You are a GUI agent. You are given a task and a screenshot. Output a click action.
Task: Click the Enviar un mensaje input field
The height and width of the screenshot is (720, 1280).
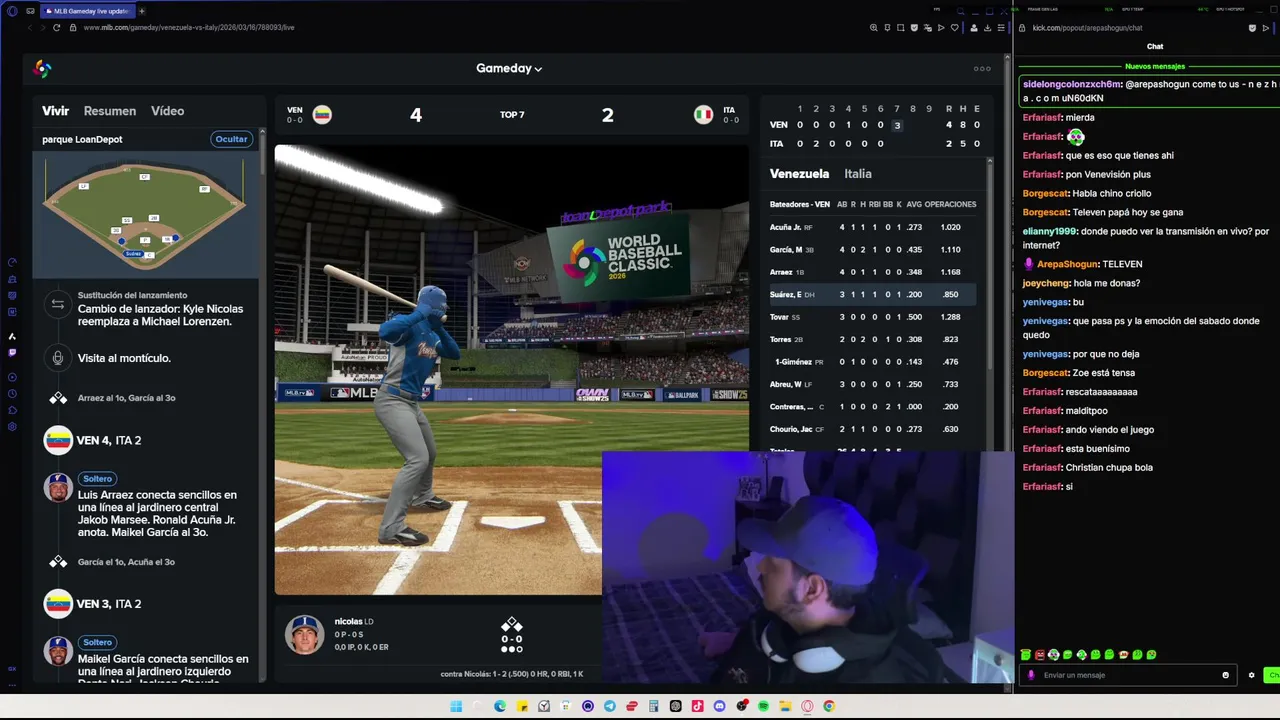[1130, 675]
